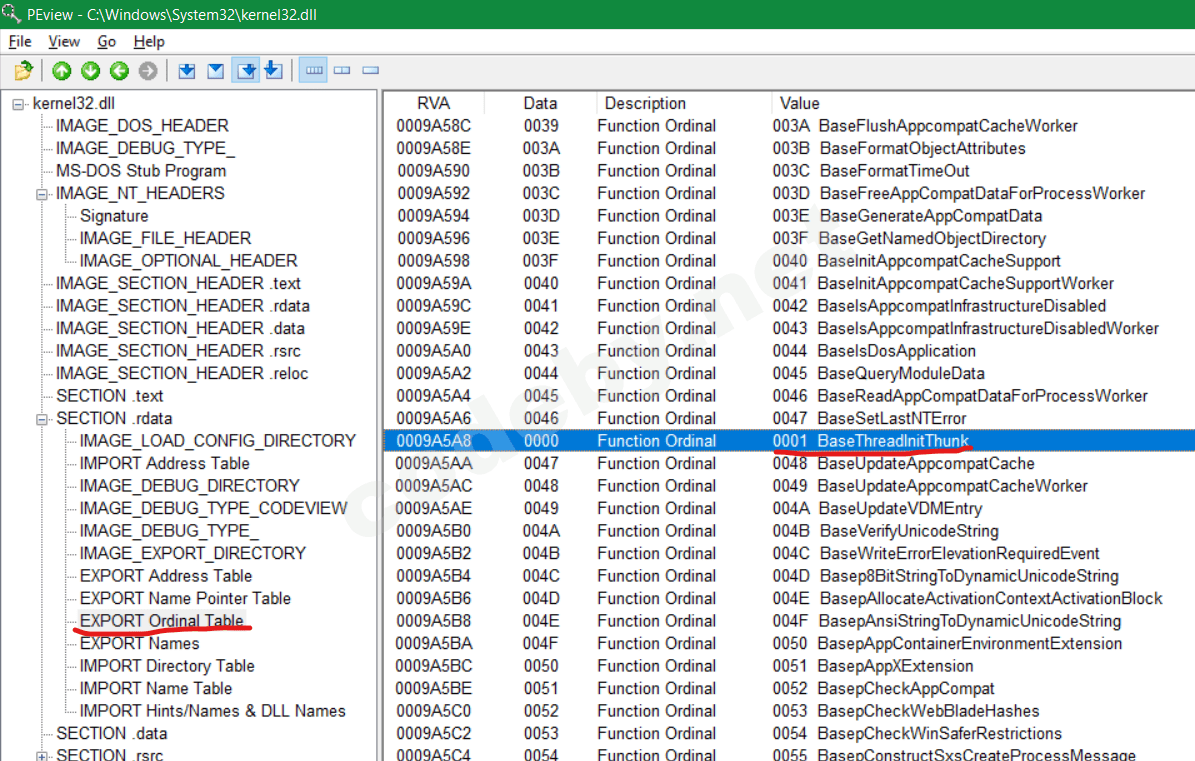Select the BaseGetNamedObjectDirectory row
Viewport: 1195px width, 761px height.
click(x=789, y=238)
